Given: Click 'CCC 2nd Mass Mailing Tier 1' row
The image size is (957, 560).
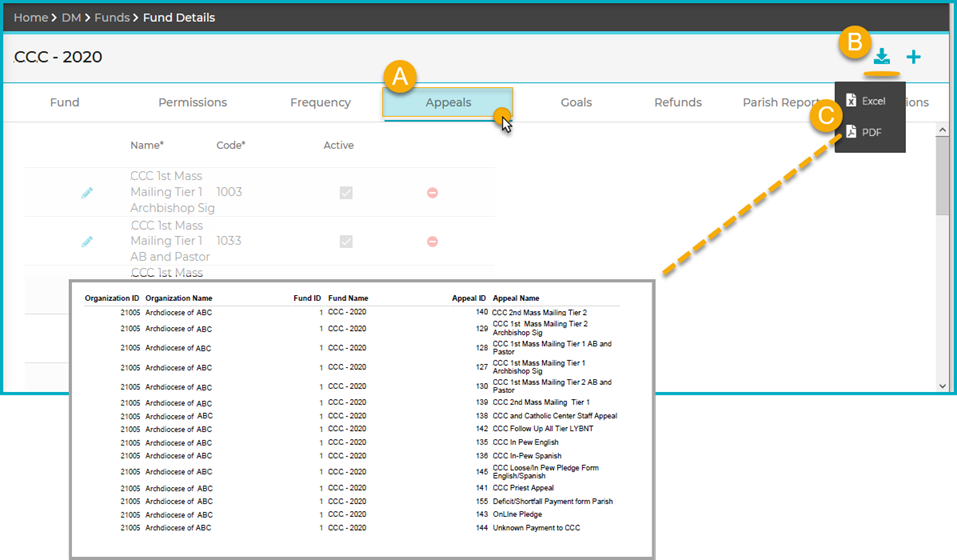Looking at the screenshot, I should click(541, 403).
